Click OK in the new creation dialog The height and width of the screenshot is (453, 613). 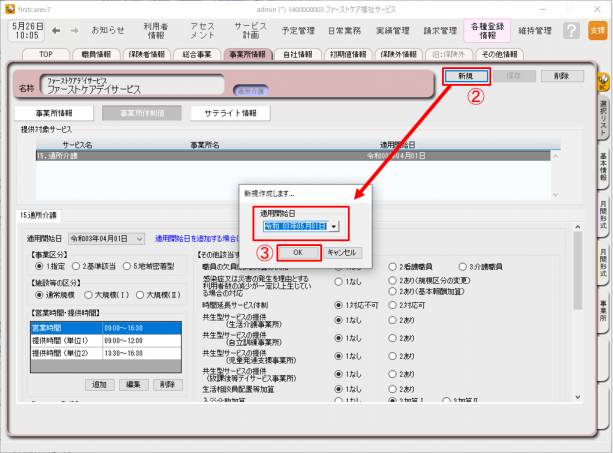(x=297, y=253)
